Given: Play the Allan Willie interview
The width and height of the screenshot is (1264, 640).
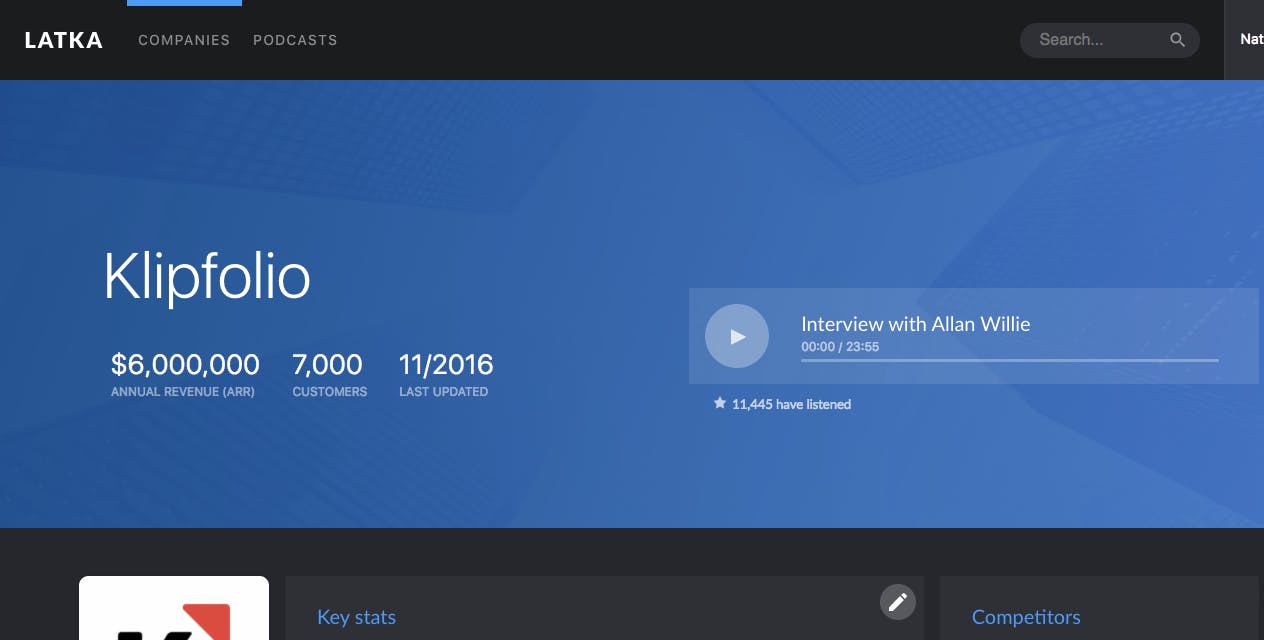Looking at the screenshot, I should [737, 336].
